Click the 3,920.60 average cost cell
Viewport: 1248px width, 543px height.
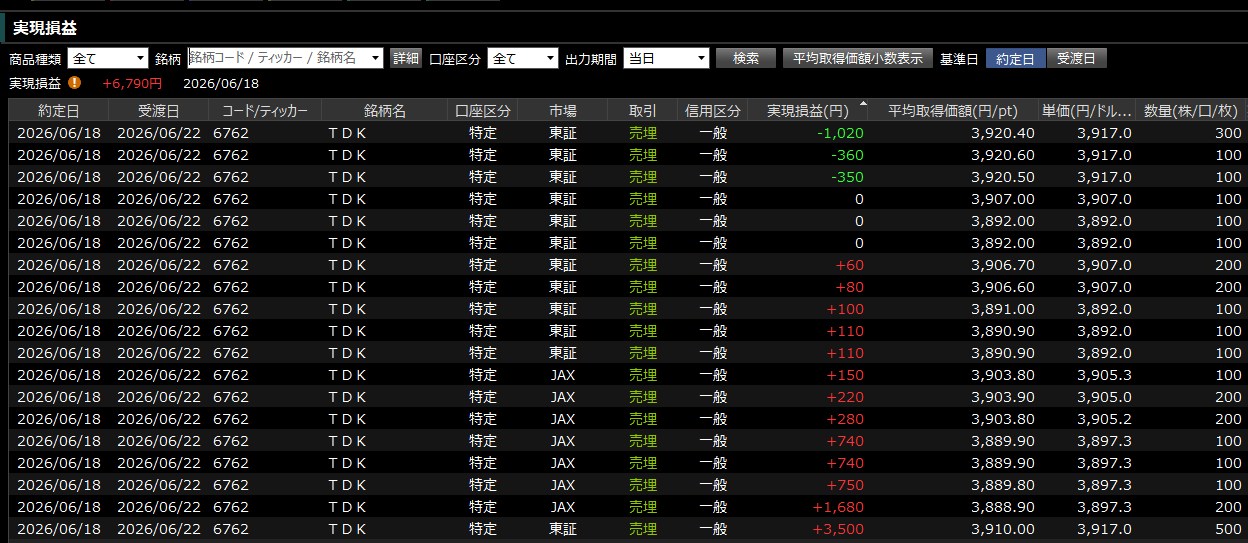tap(1003, 155)
